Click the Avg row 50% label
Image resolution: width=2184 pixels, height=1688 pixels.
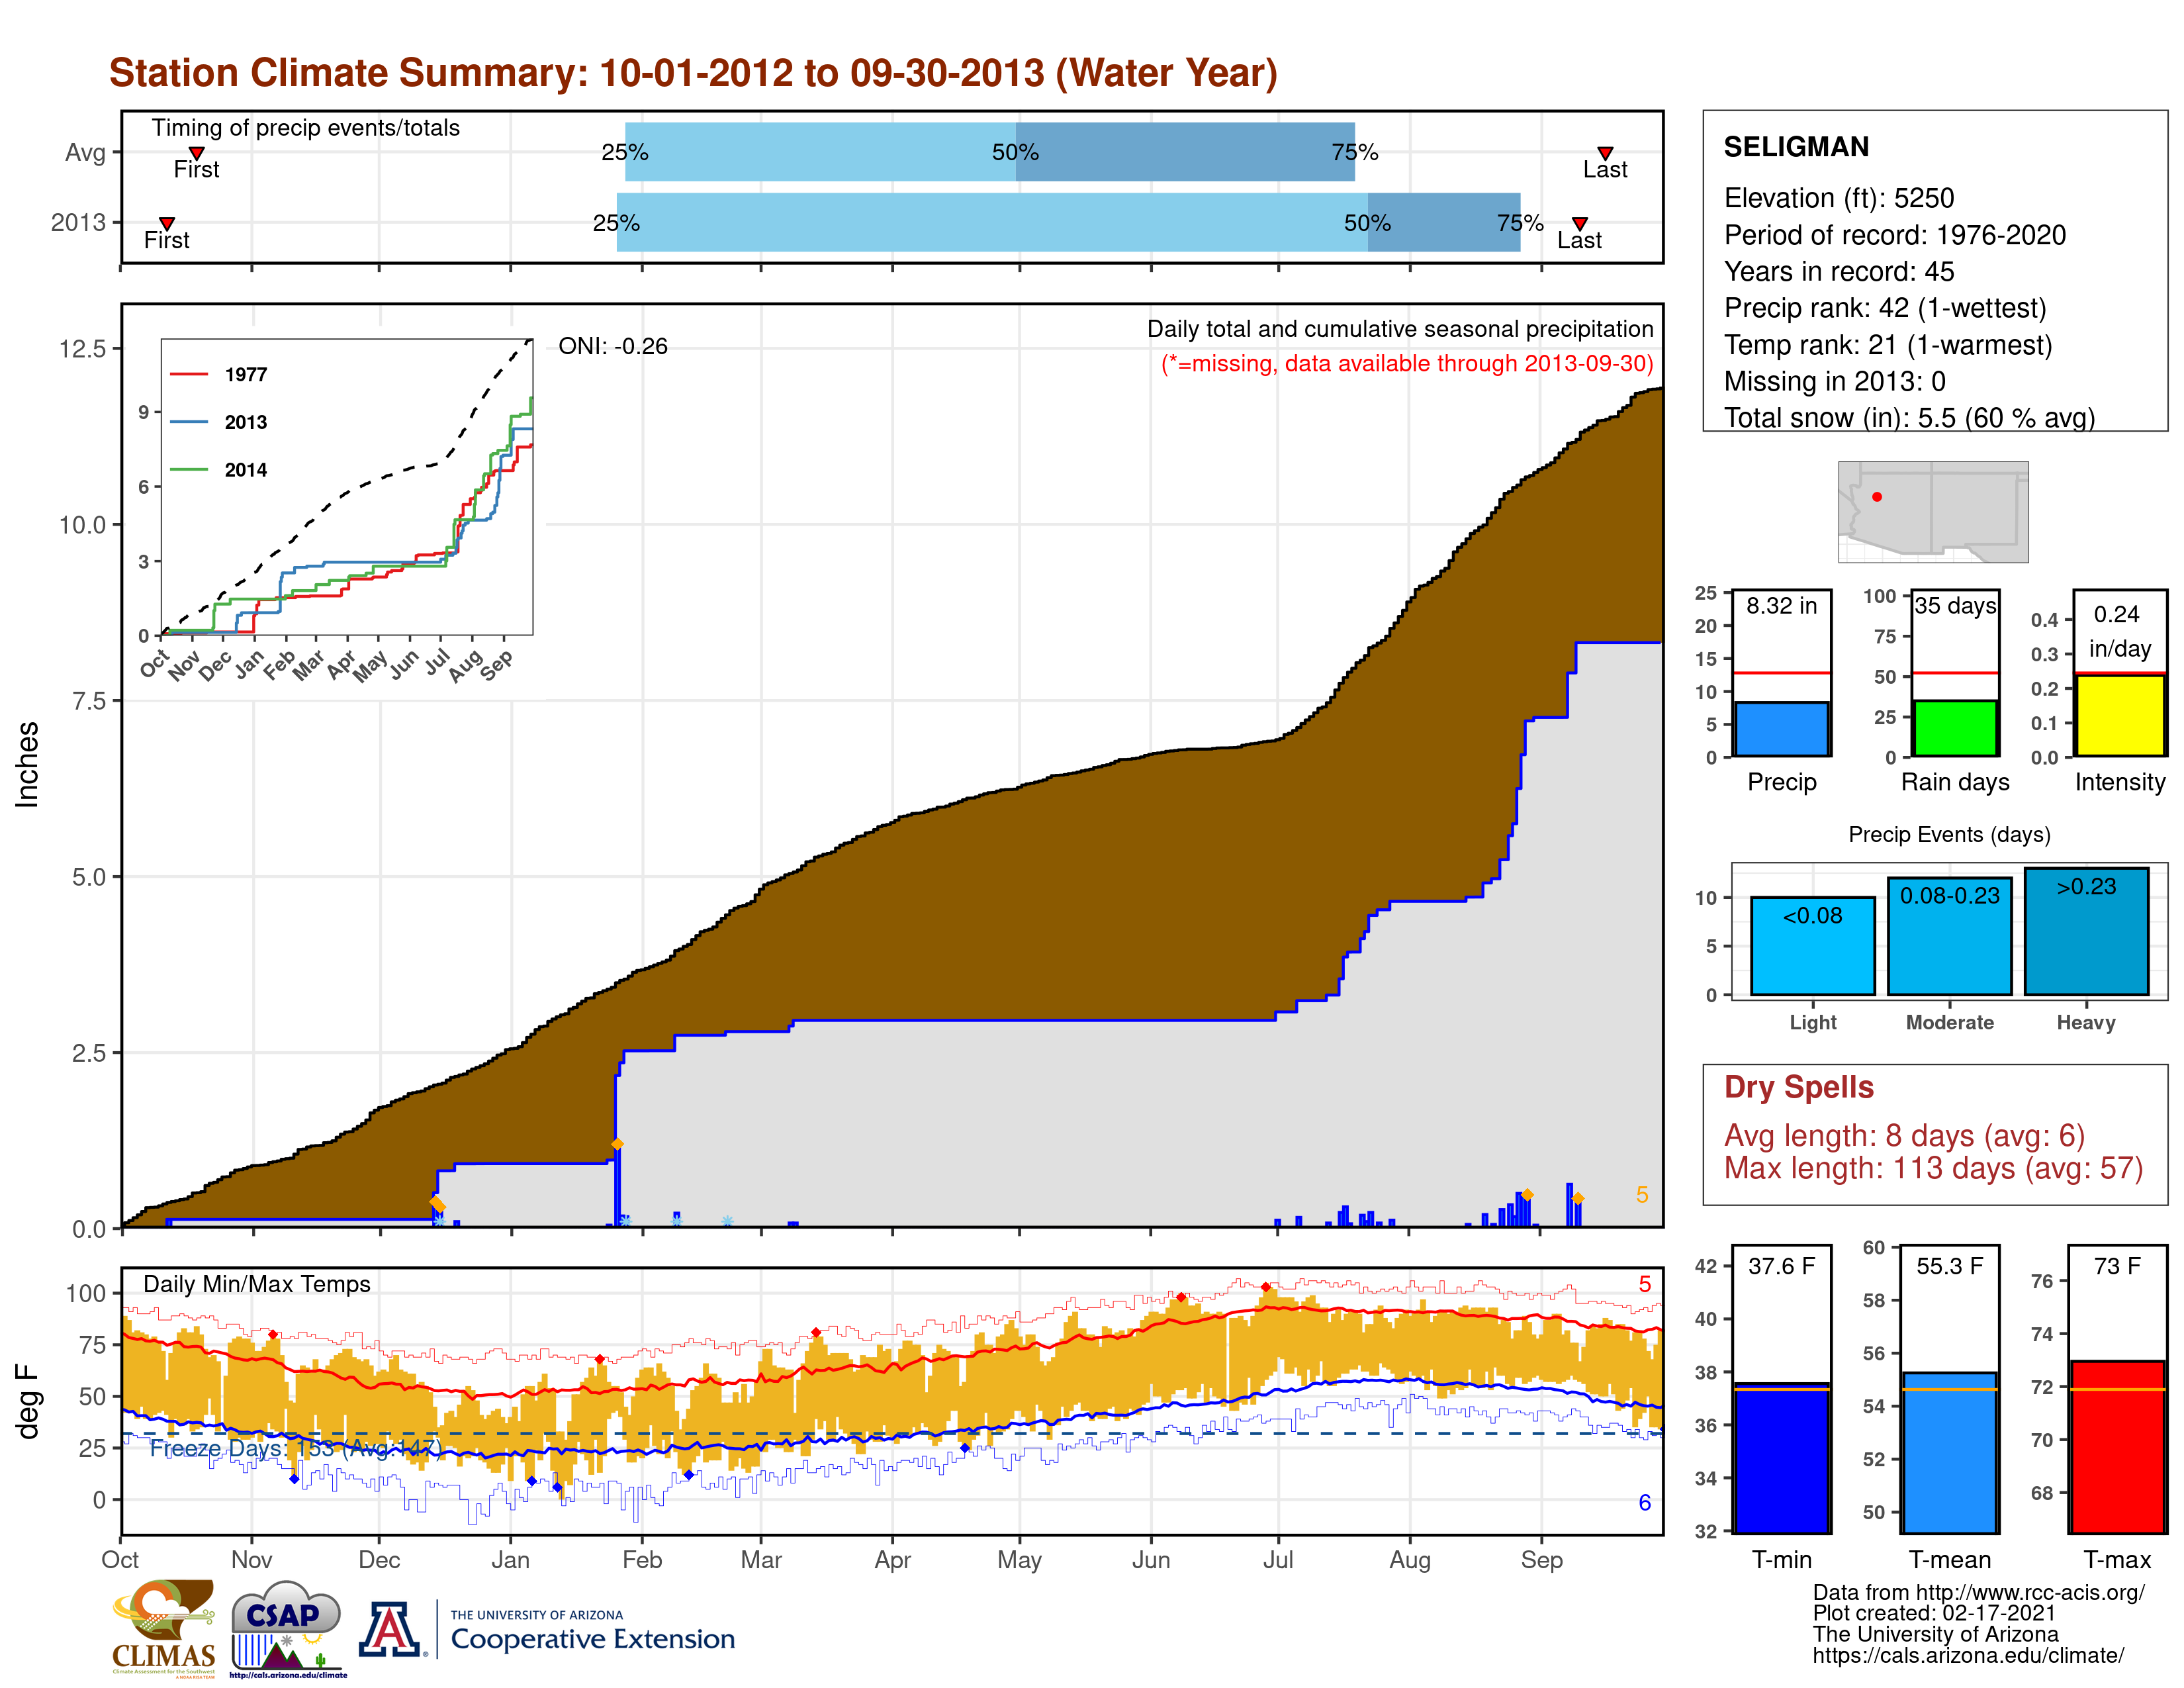(1015, 152)
